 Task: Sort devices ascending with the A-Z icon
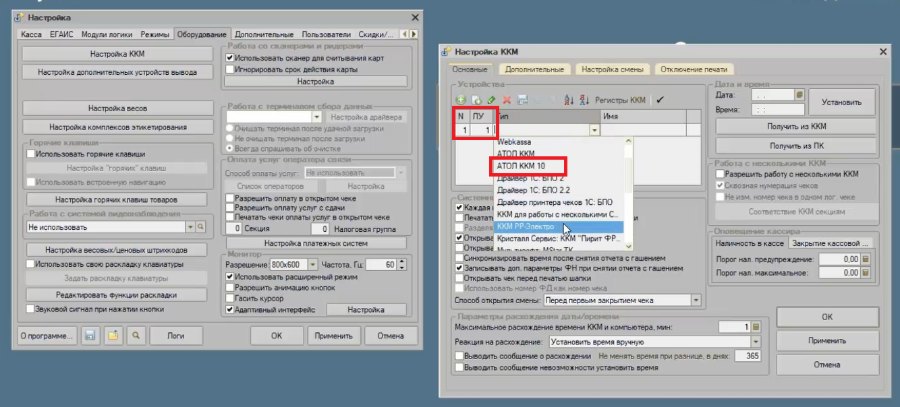coord(569,100)
